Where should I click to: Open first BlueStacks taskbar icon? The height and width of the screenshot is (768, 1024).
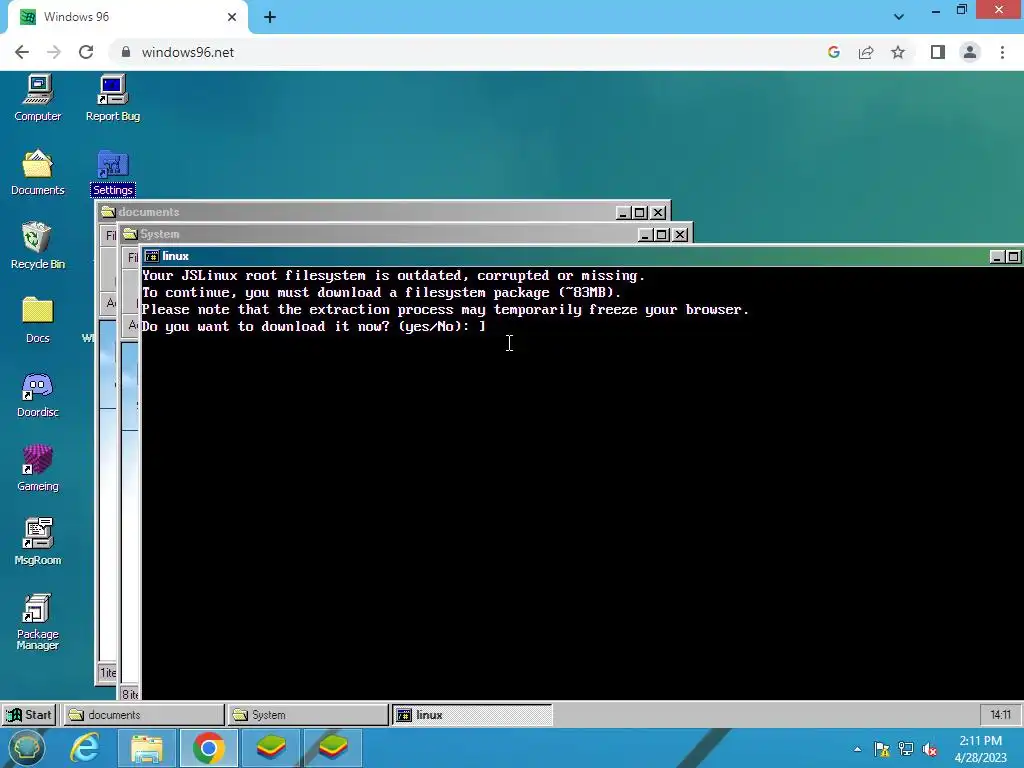(270, 748)
